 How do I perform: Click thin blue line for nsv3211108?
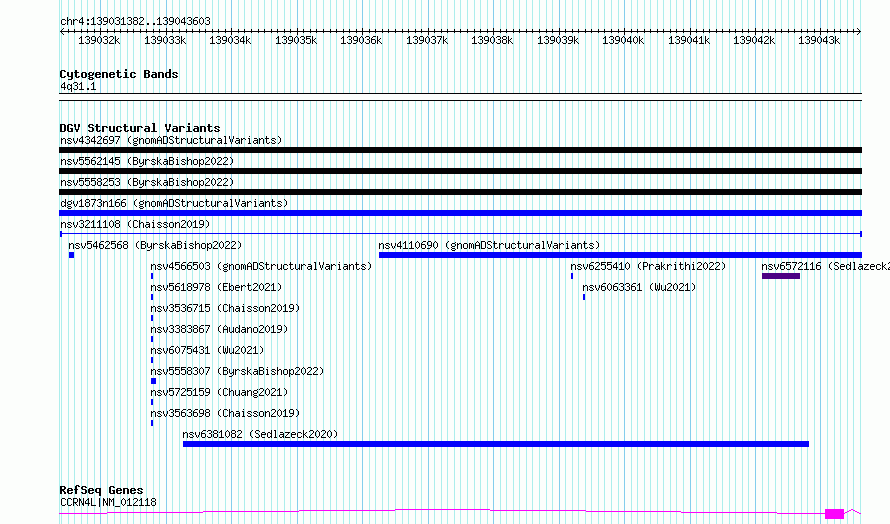461,234
